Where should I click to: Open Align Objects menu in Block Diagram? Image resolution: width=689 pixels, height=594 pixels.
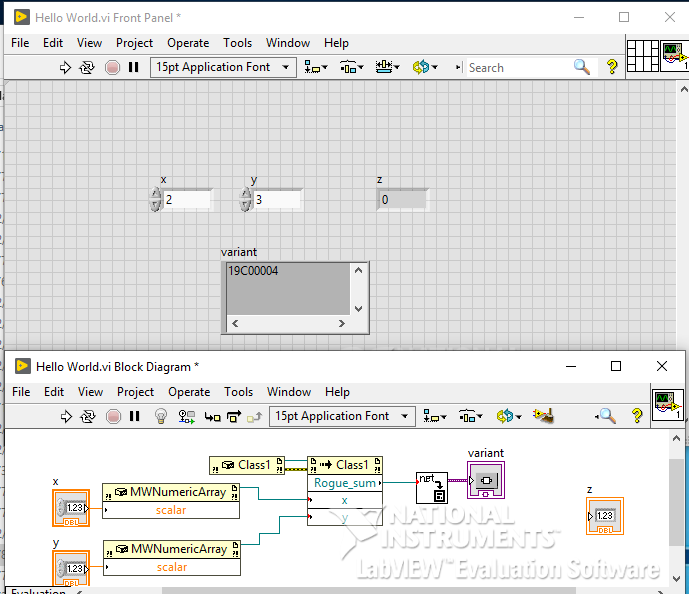point(435,416)
